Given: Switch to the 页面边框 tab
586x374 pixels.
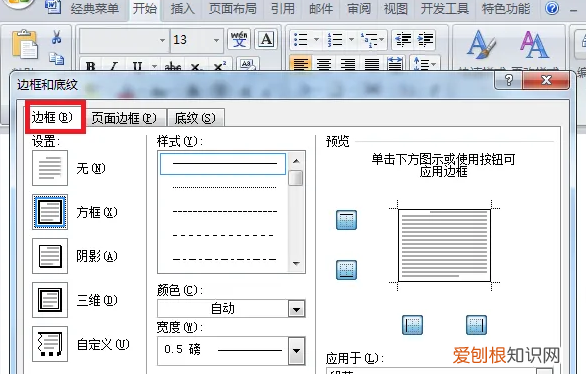Looking at the screenshot, I should coord(124,118).
